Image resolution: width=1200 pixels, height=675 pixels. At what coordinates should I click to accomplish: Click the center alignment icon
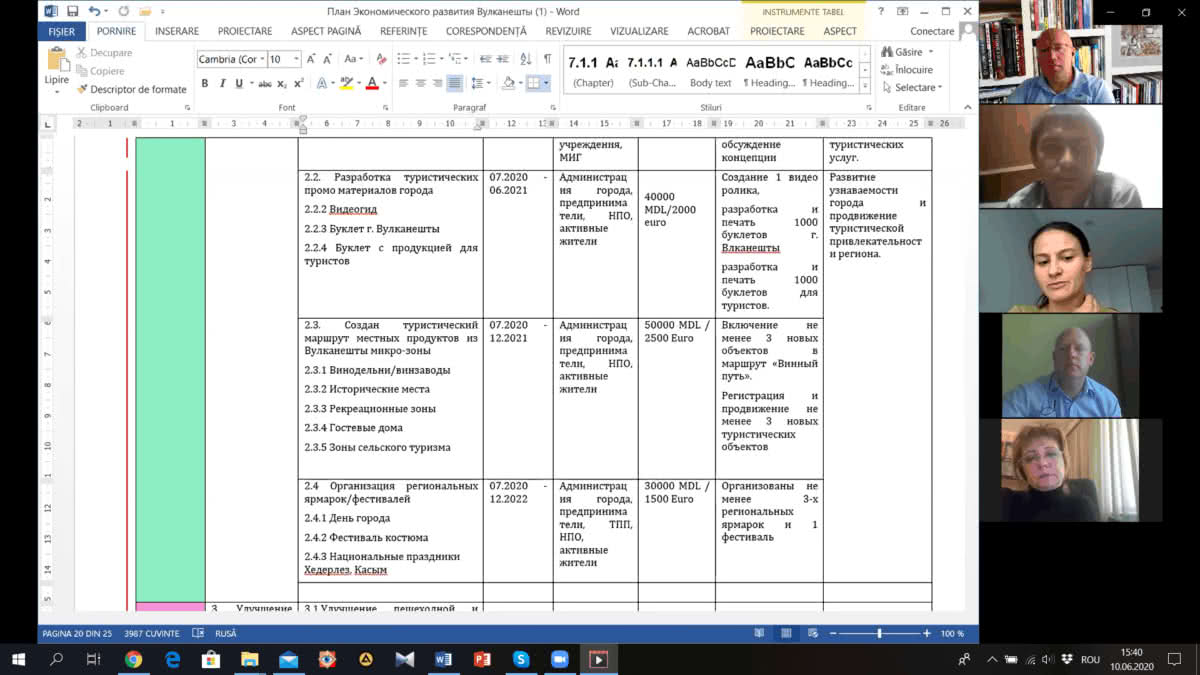[x=420, y=83]
